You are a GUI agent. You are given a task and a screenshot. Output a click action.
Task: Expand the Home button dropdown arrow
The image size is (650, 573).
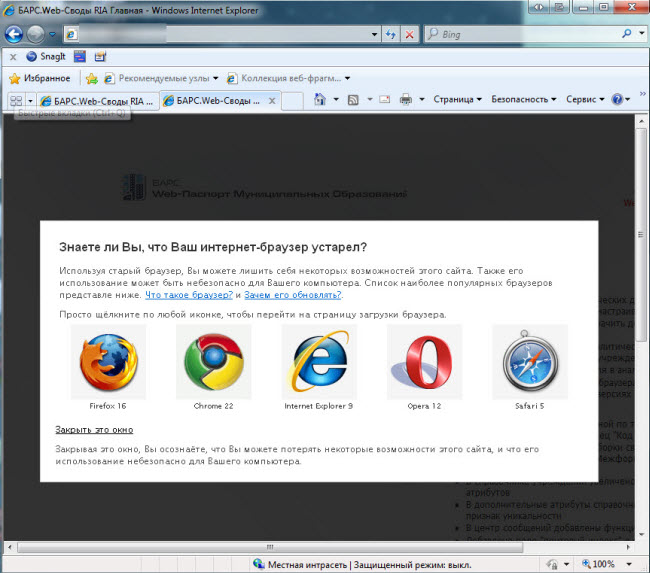(x=336, y=100)
